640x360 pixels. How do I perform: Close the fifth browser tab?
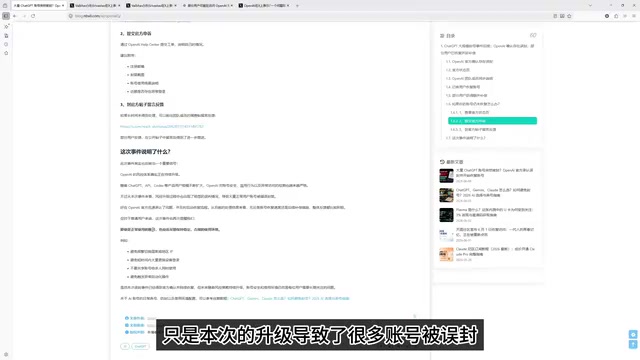[288, 6]
